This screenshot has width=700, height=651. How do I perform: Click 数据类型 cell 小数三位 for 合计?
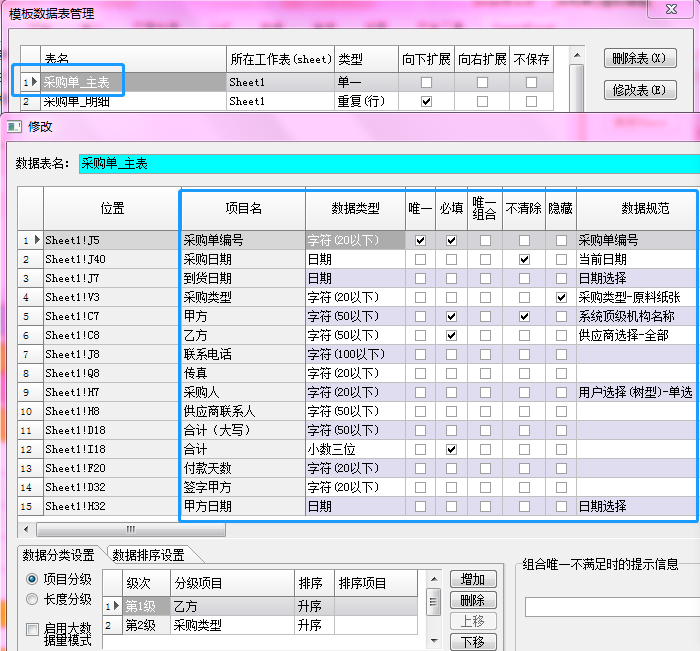(x=355, y=449)
